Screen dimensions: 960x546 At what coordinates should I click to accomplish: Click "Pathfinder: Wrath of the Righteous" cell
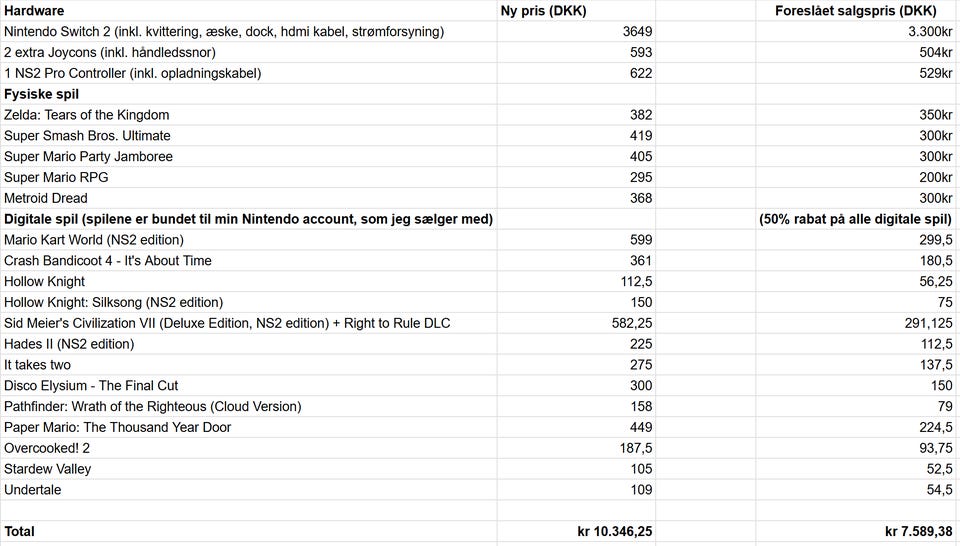(x=249, y=406)
